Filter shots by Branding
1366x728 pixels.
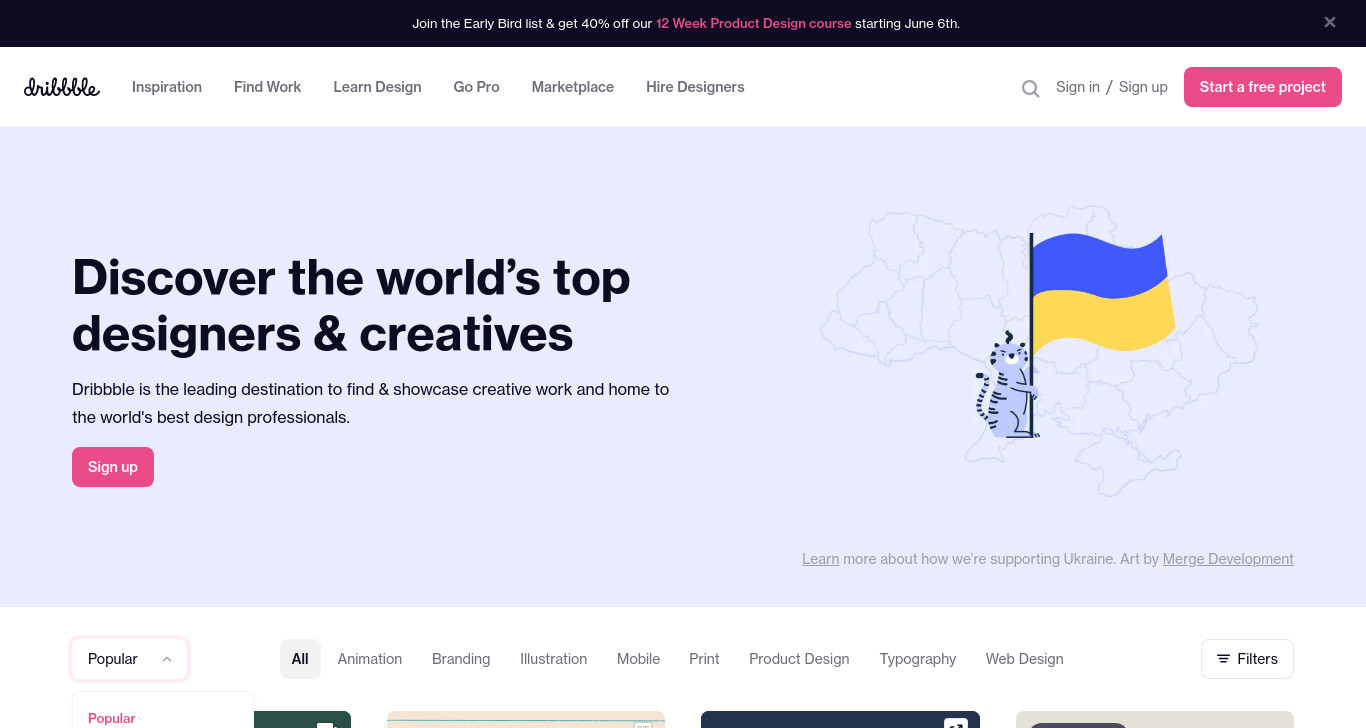tap(461, 659)
